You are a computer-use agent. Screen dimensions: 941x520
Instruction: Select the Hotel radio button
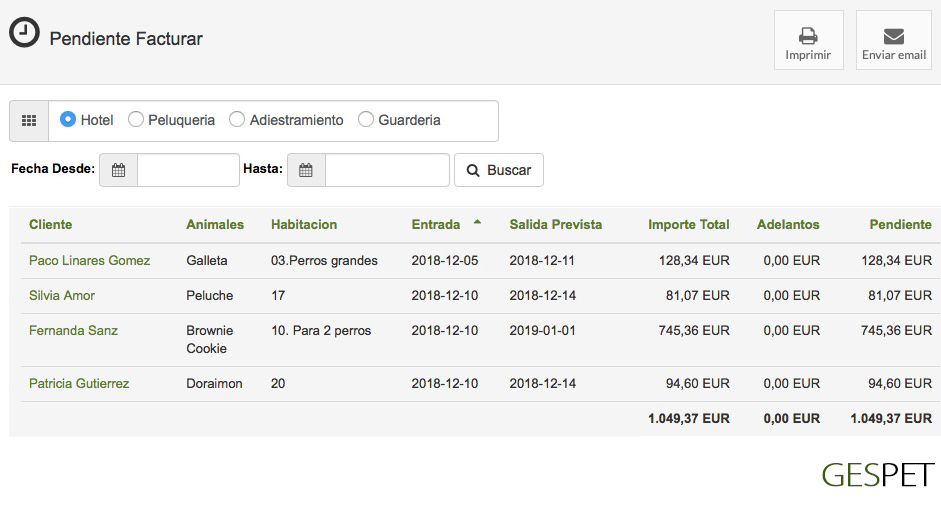point(68,120)
